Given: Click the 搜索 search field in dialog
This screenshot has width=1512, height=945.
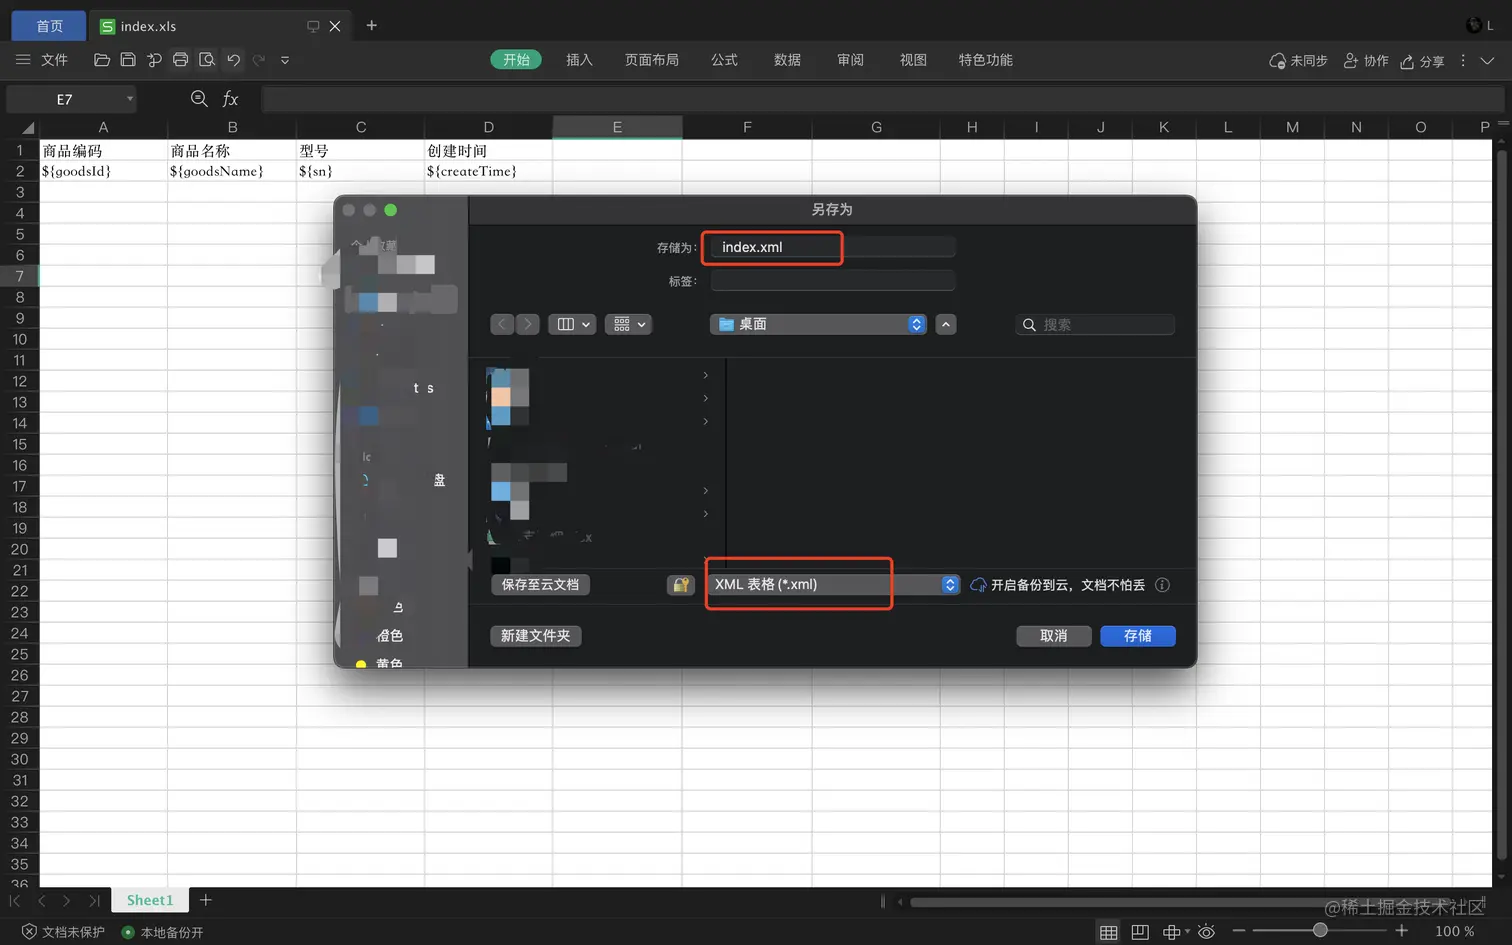Looking at the screenshot, I should (x=1095, y=325).
